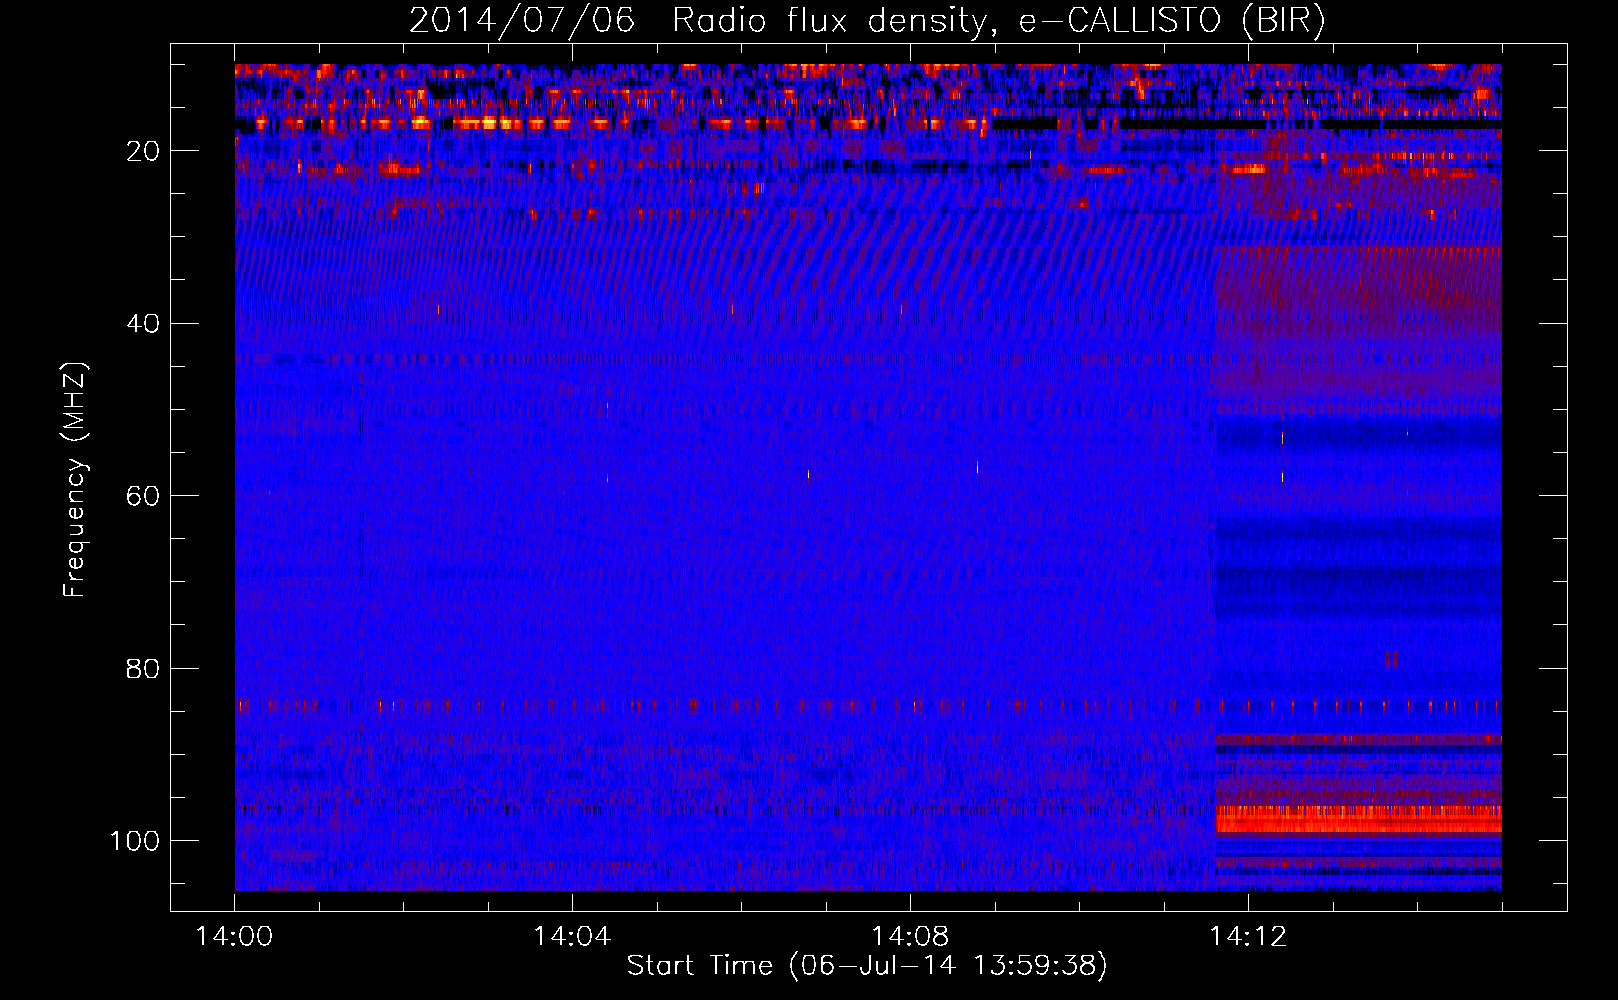Click the date 2014/07/06 in the title
This screenshot has width=1618, height=1000.
pos(521,21)
